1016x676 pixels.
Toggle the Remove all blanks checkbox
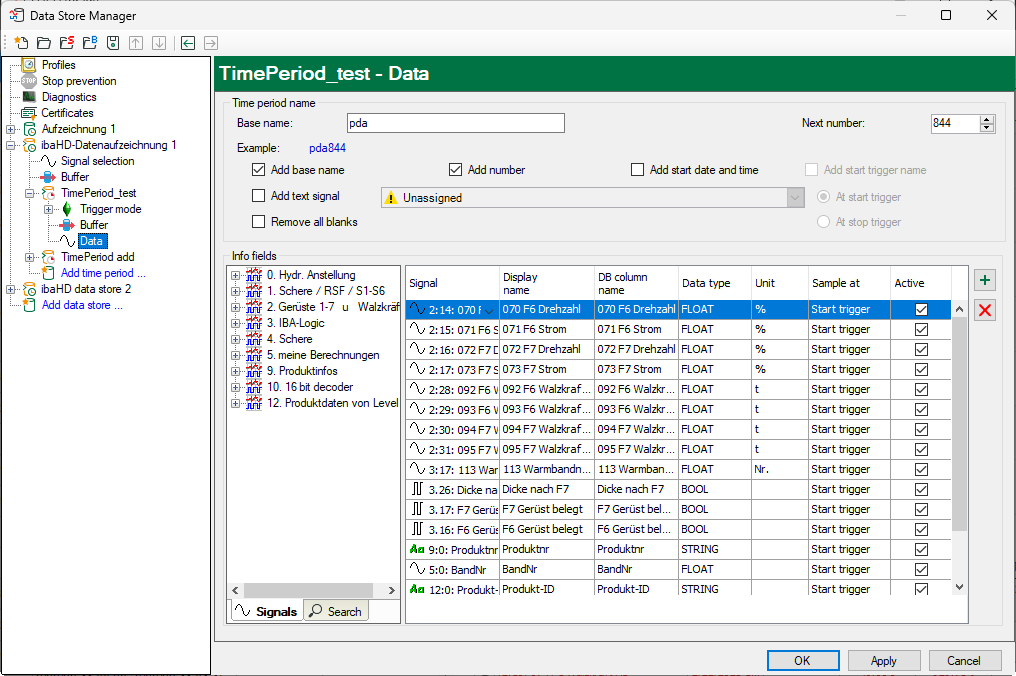point(259,222)
